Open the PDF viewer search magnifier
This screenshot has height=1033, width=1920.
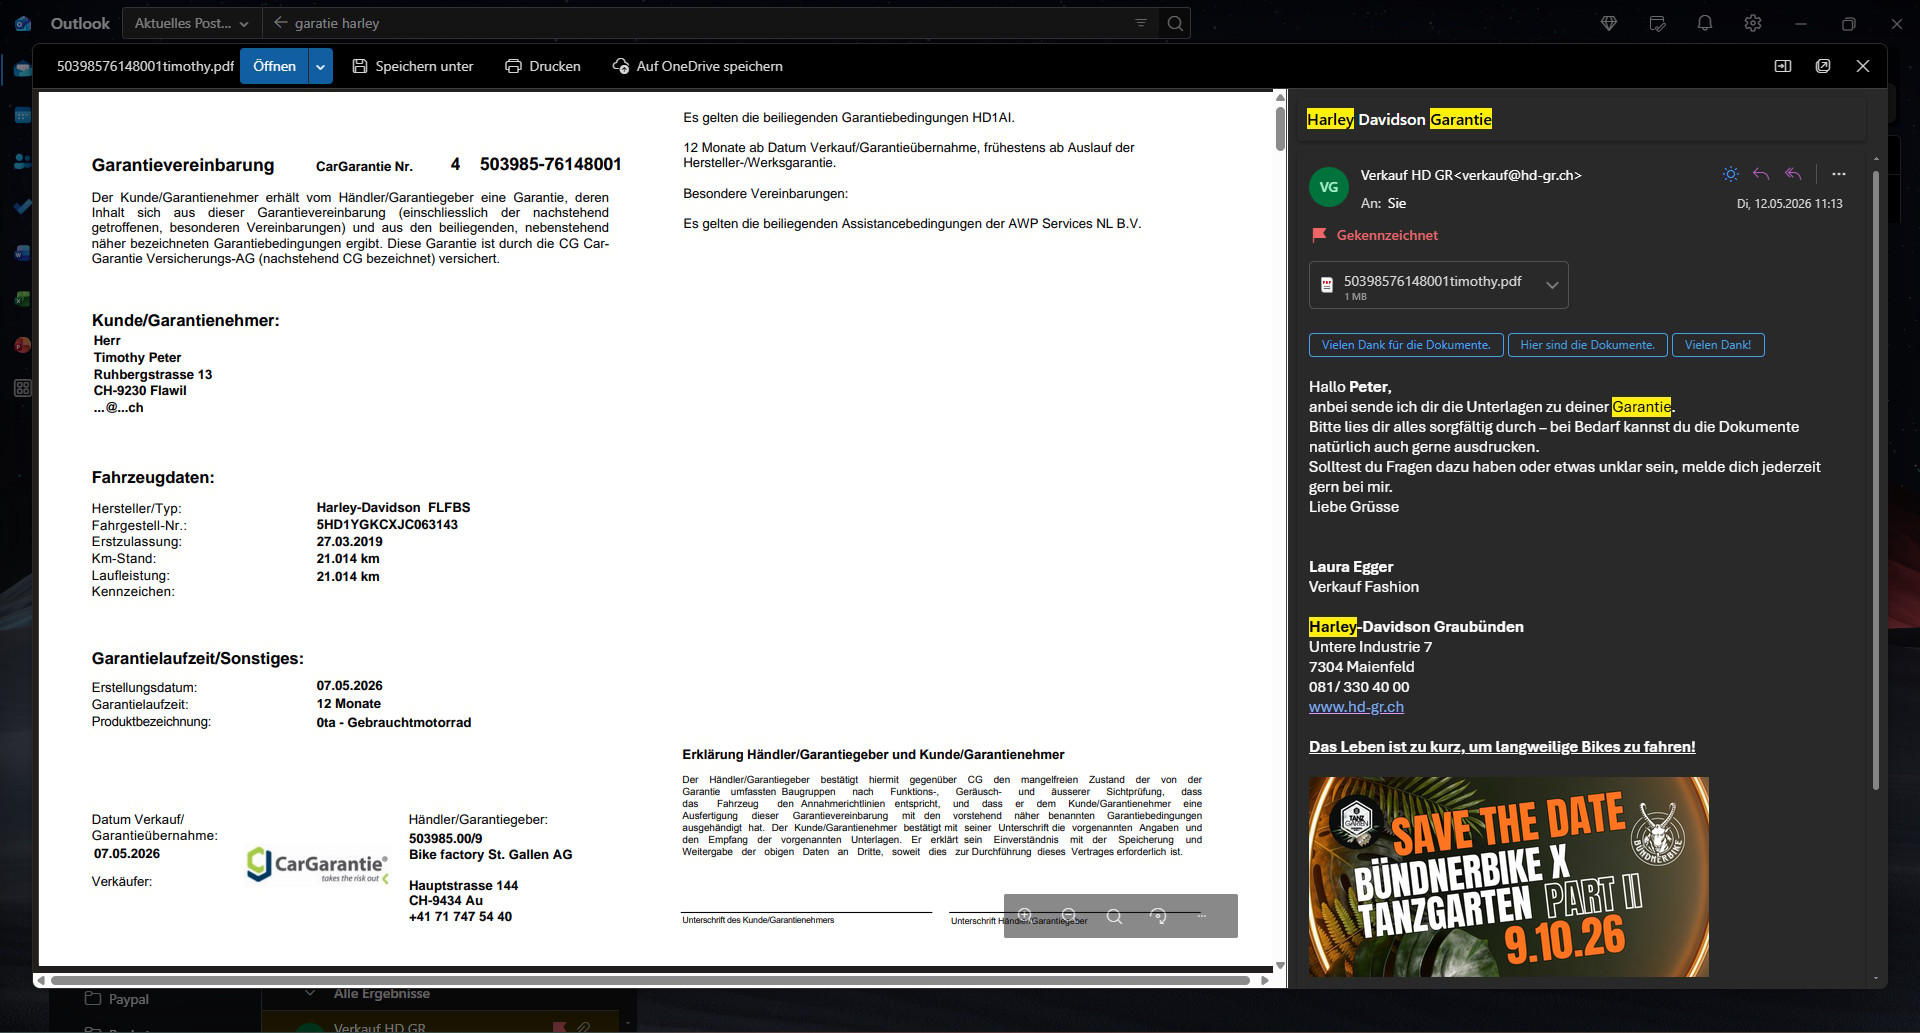point(1114,916)
